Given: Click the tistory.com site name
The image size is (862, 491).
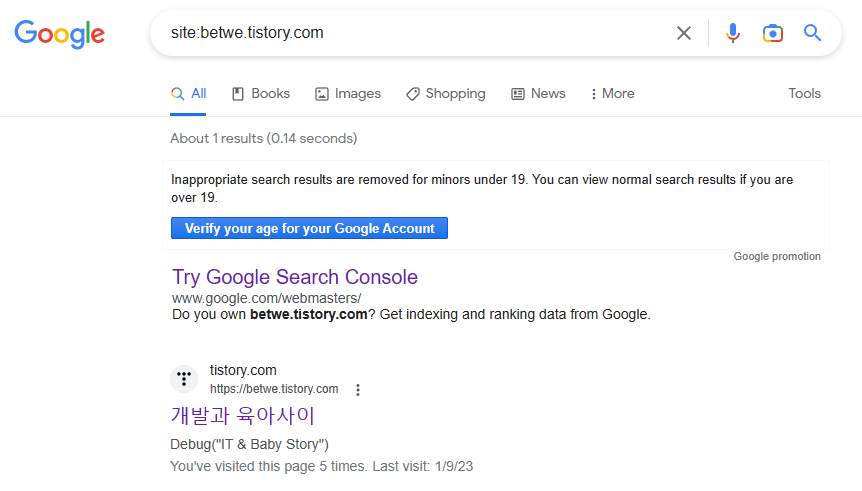Looking at the screenshot, I should (x=243, y=370).
